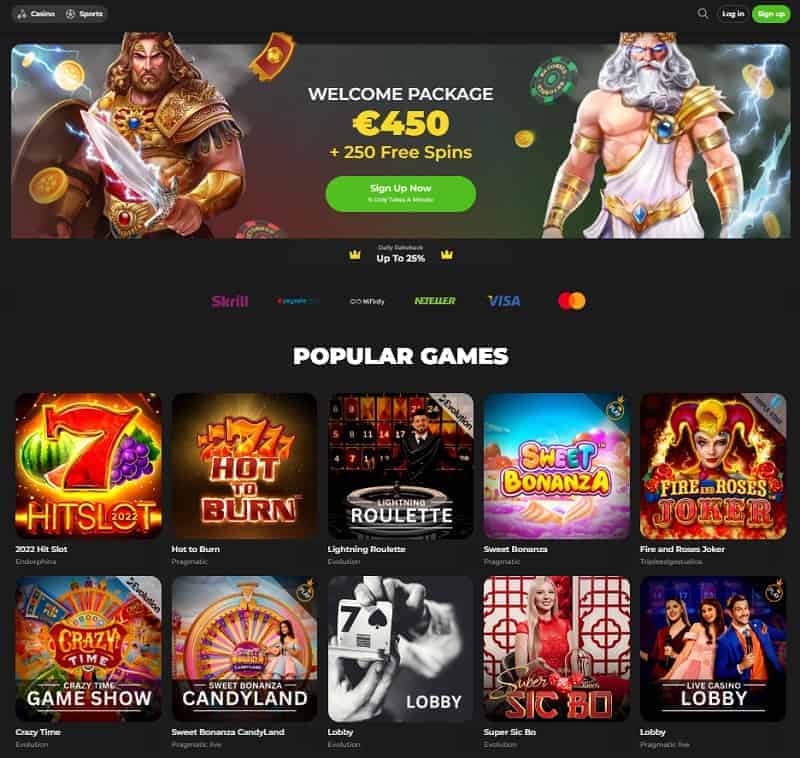Open Fire and Roses Joker thumbnail
The height and width of the screenshot is (758, 800).
click(713, 466)
